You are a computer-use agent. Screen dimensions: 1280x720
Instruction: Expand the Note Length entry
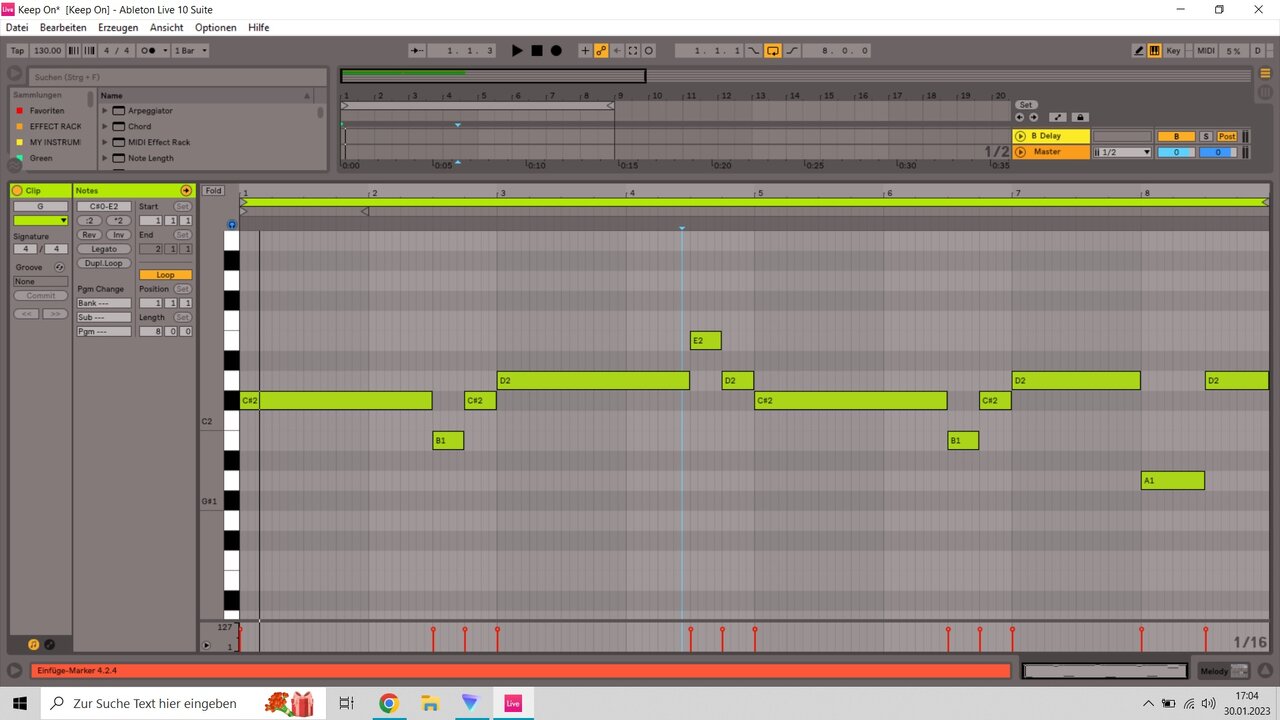(105, 158)
